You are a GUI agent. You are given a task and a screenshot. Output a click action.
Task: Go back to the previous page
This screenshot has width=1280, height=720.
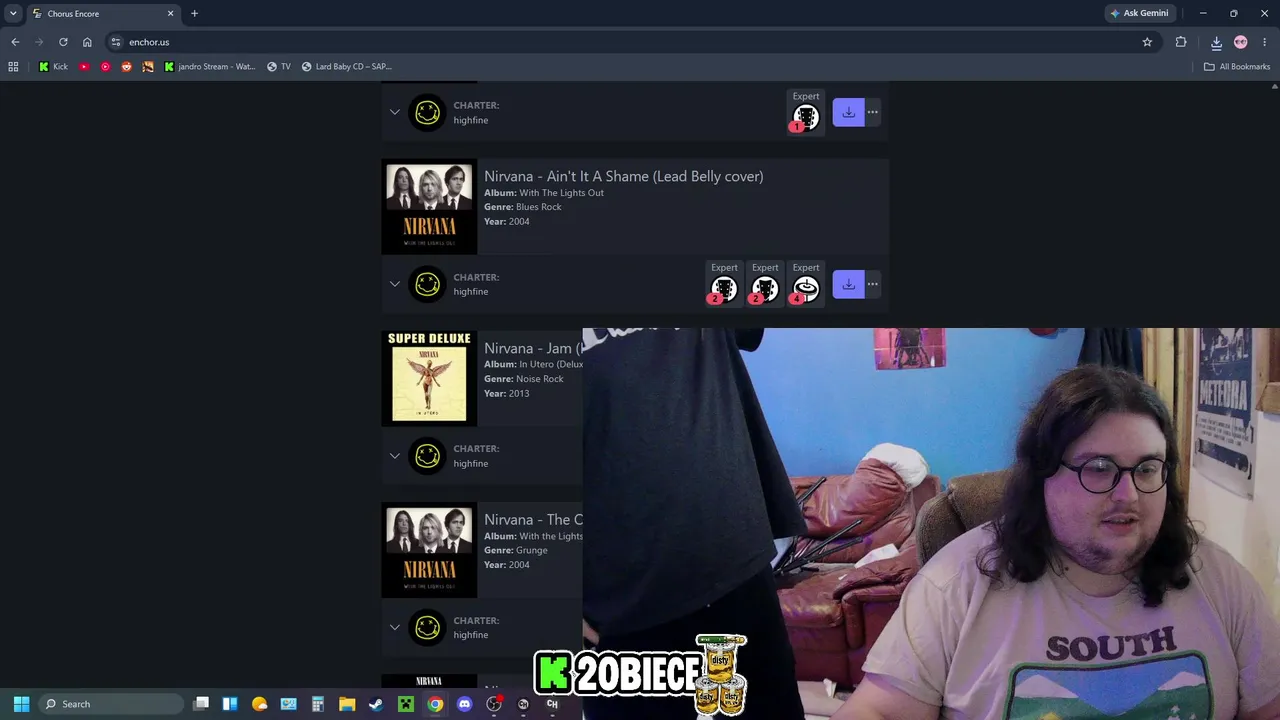click(15, 42)
